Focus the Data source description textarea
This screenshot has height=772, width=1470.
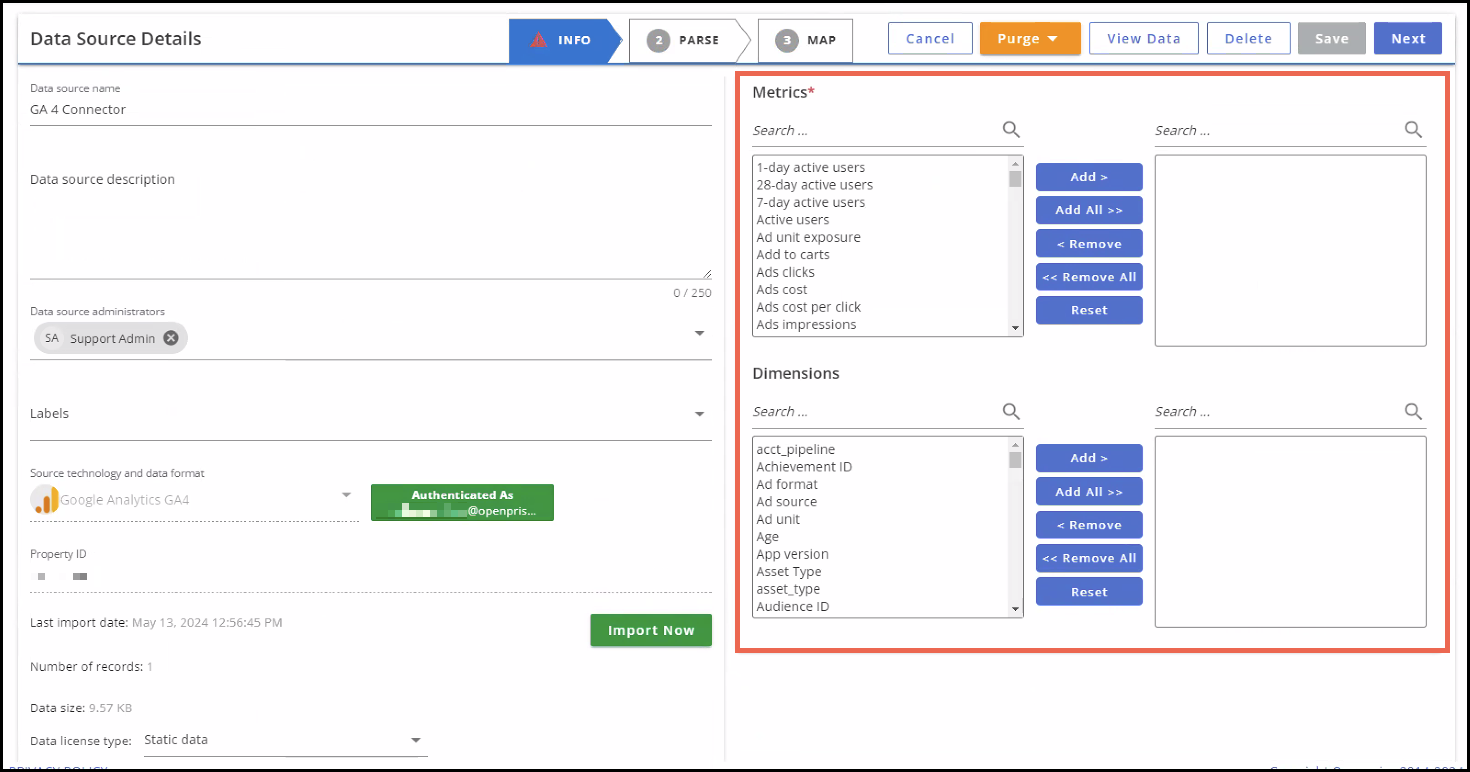pyautogui.click(x=370, y=225)
